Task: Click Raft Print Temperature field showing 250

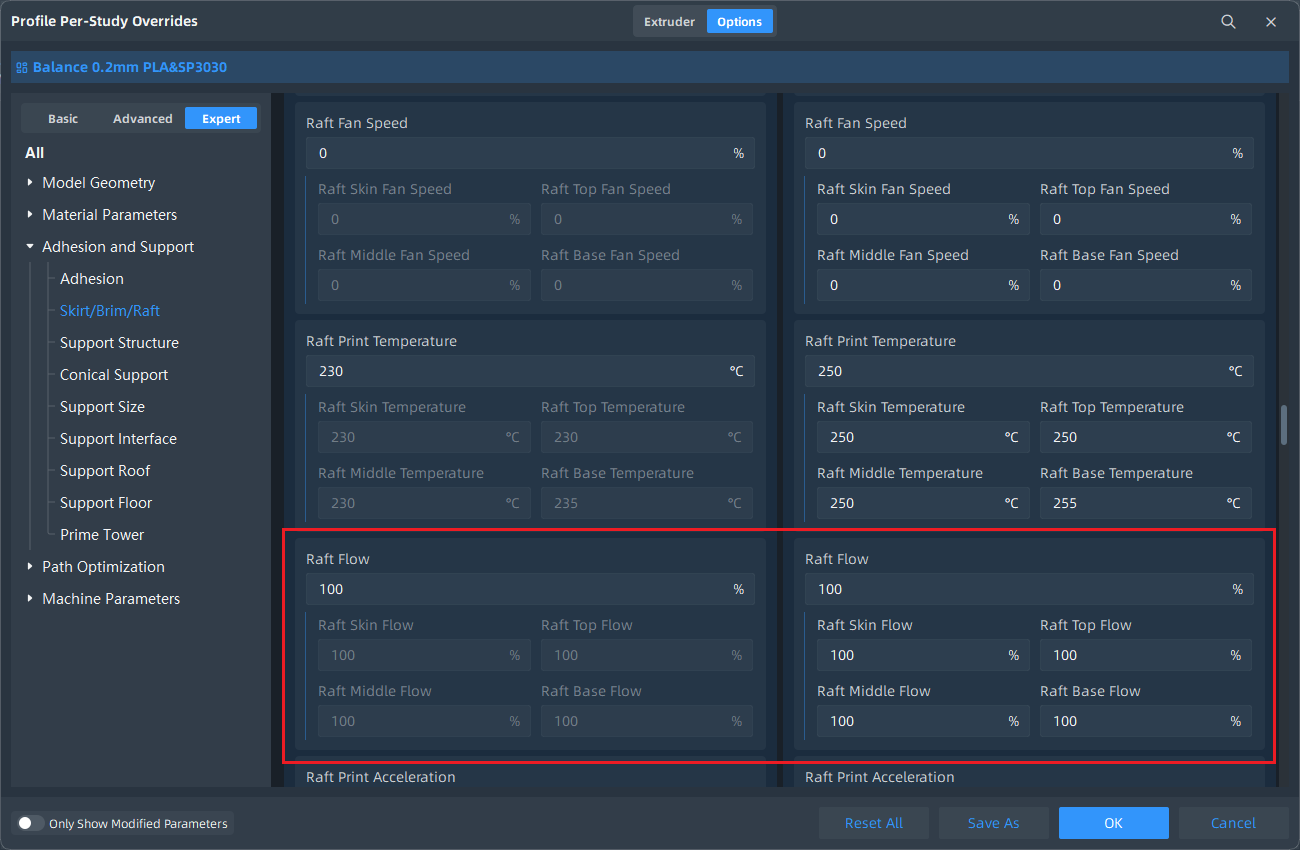Action: [x=1029, y=371]
